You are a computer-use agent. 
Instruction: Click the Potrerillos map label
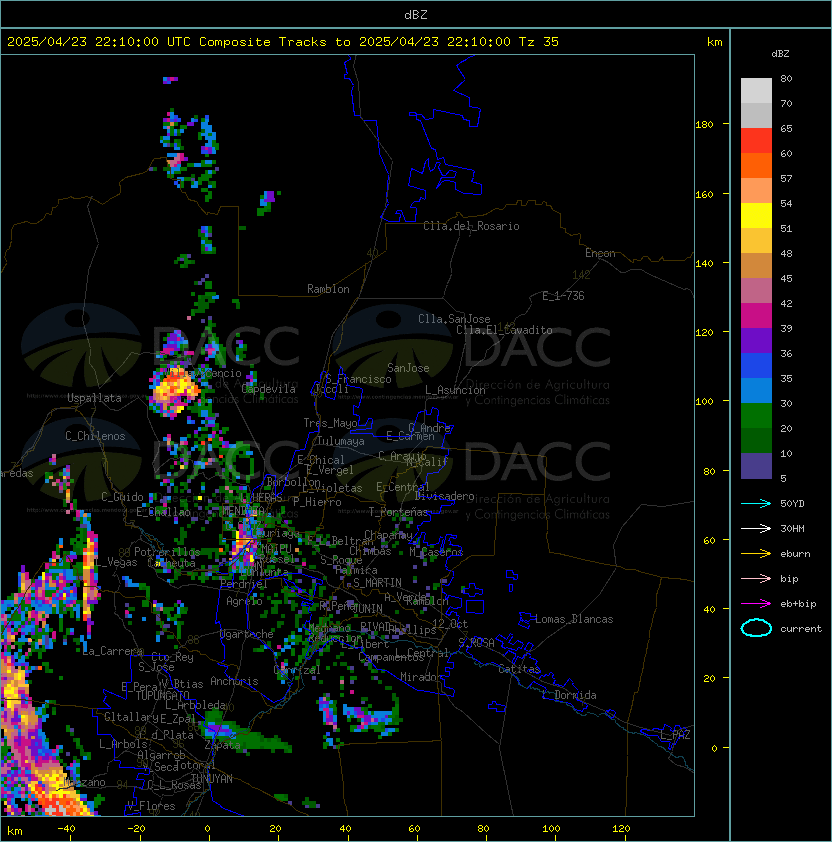pos(167,552)
